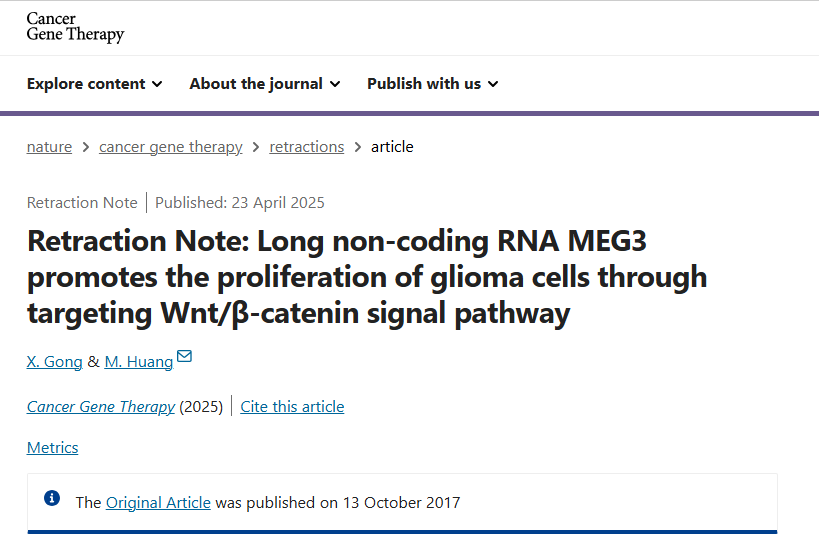Expand the Publish with us chevron
The height and width of the screenshot is (557, 819).
493,84
